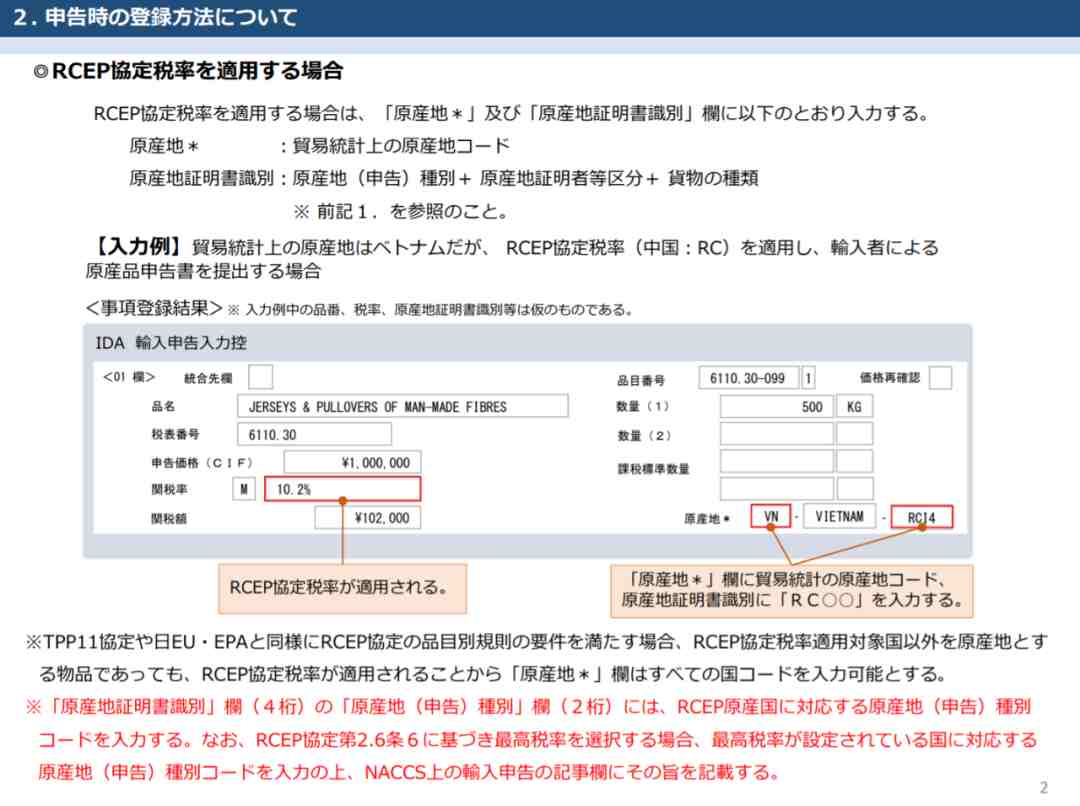The image size is (1080, 806).
Task: Click the text ※ 前記１. を参照のこと。
Action: (402, 211)
